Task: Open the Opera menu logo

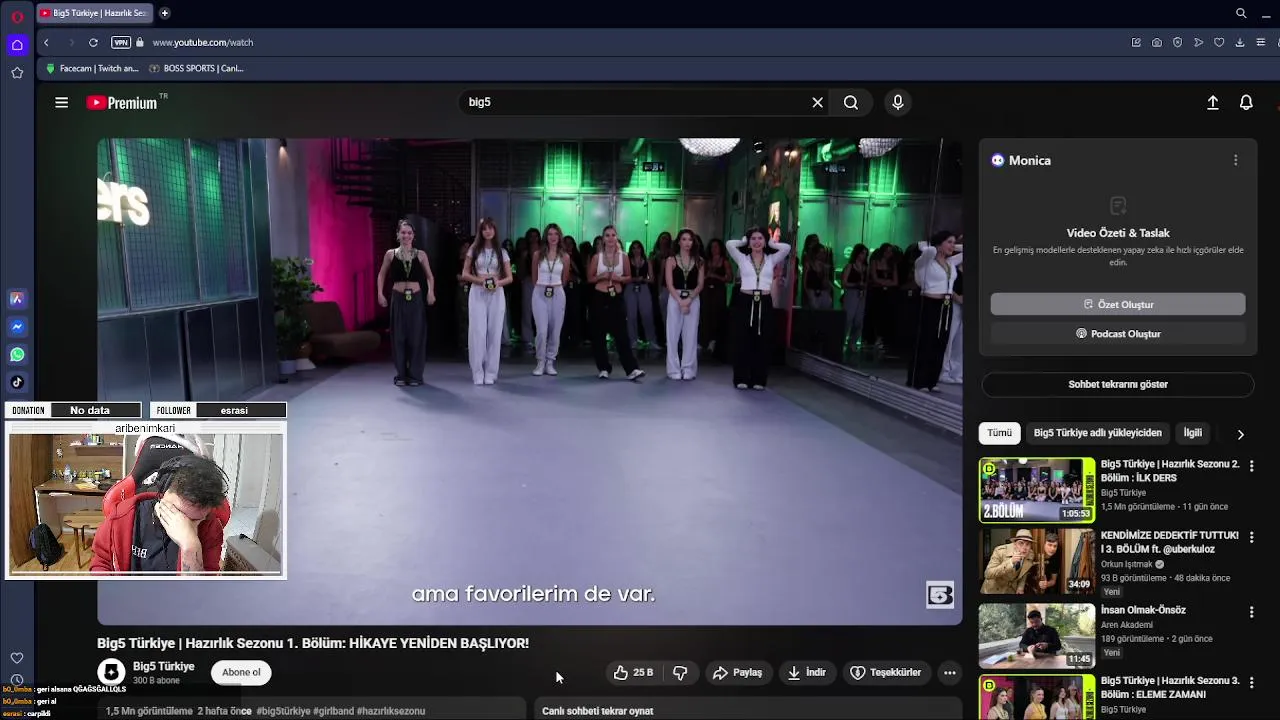Action: (17, 17)
